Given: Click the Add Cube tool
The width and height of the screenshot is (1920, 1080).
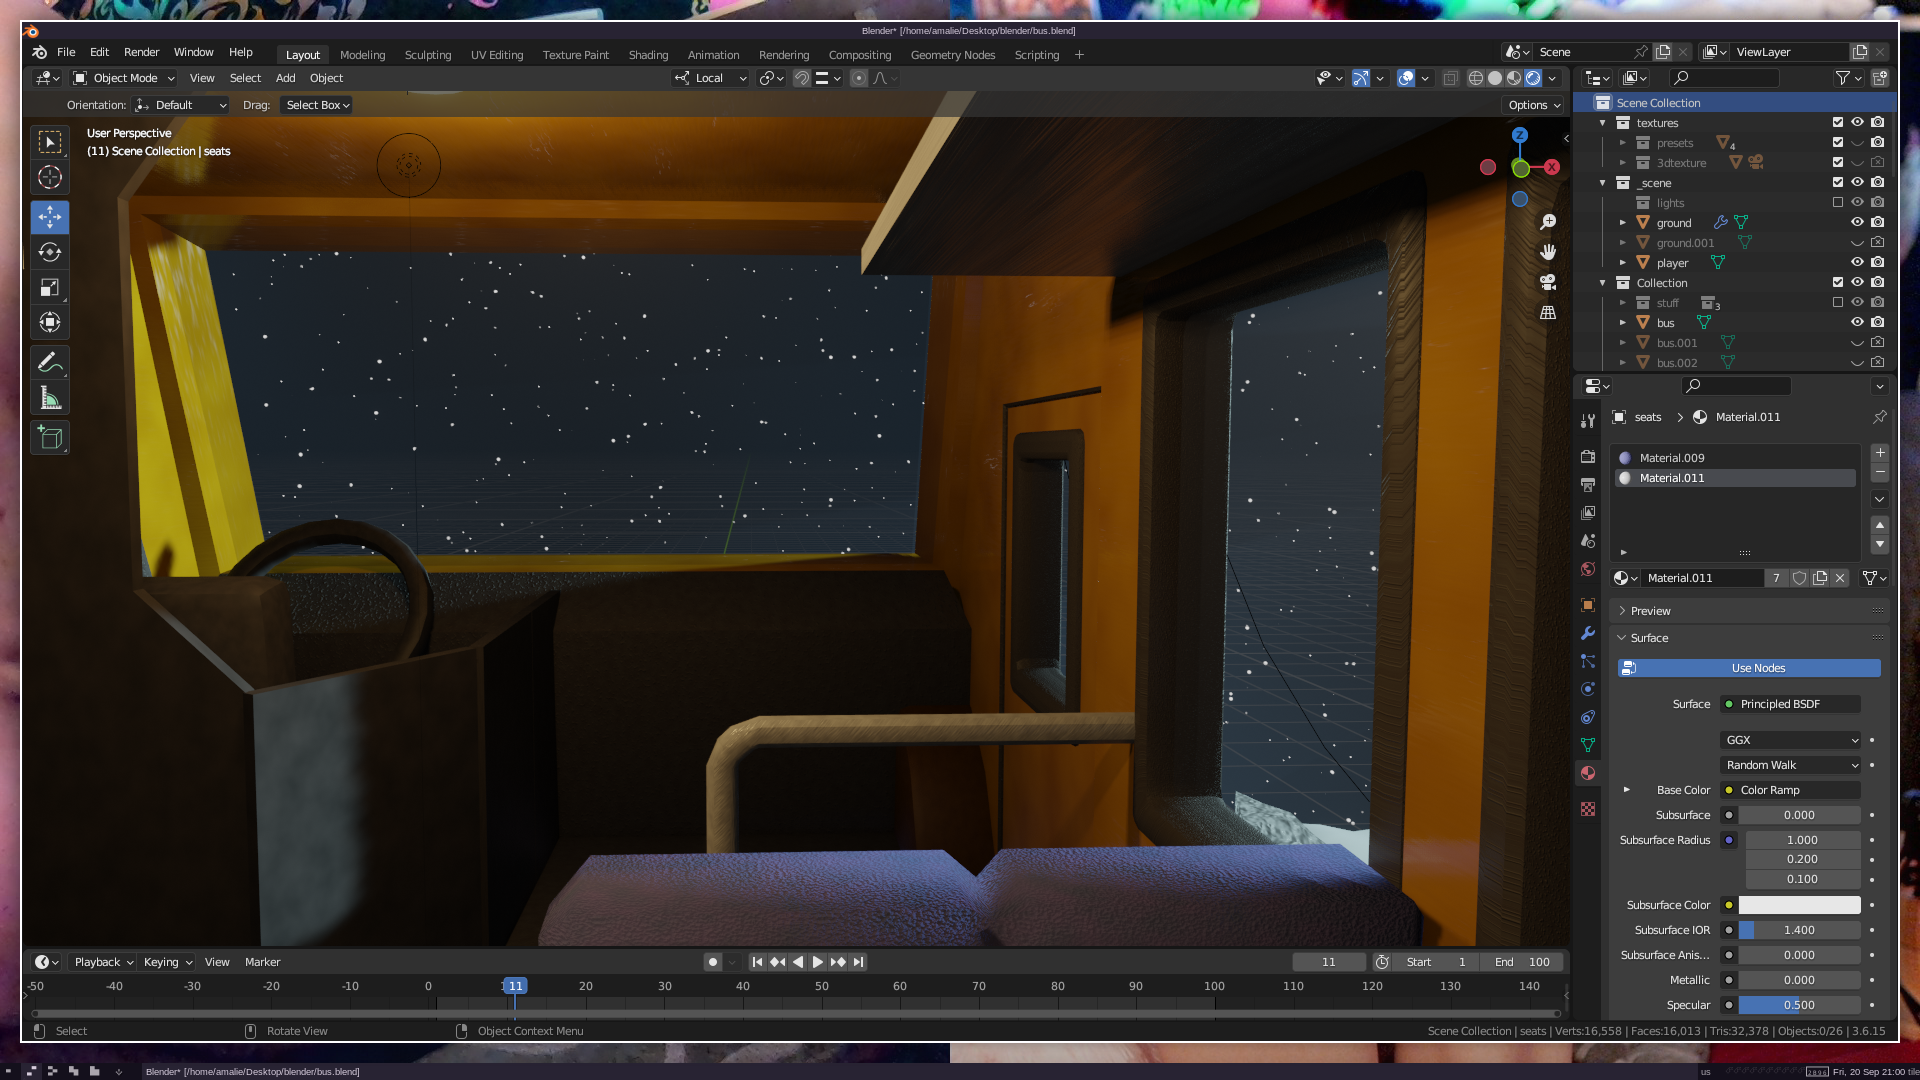Looking at the screenshot, I should pyautogui.click(x=50, y=438).
